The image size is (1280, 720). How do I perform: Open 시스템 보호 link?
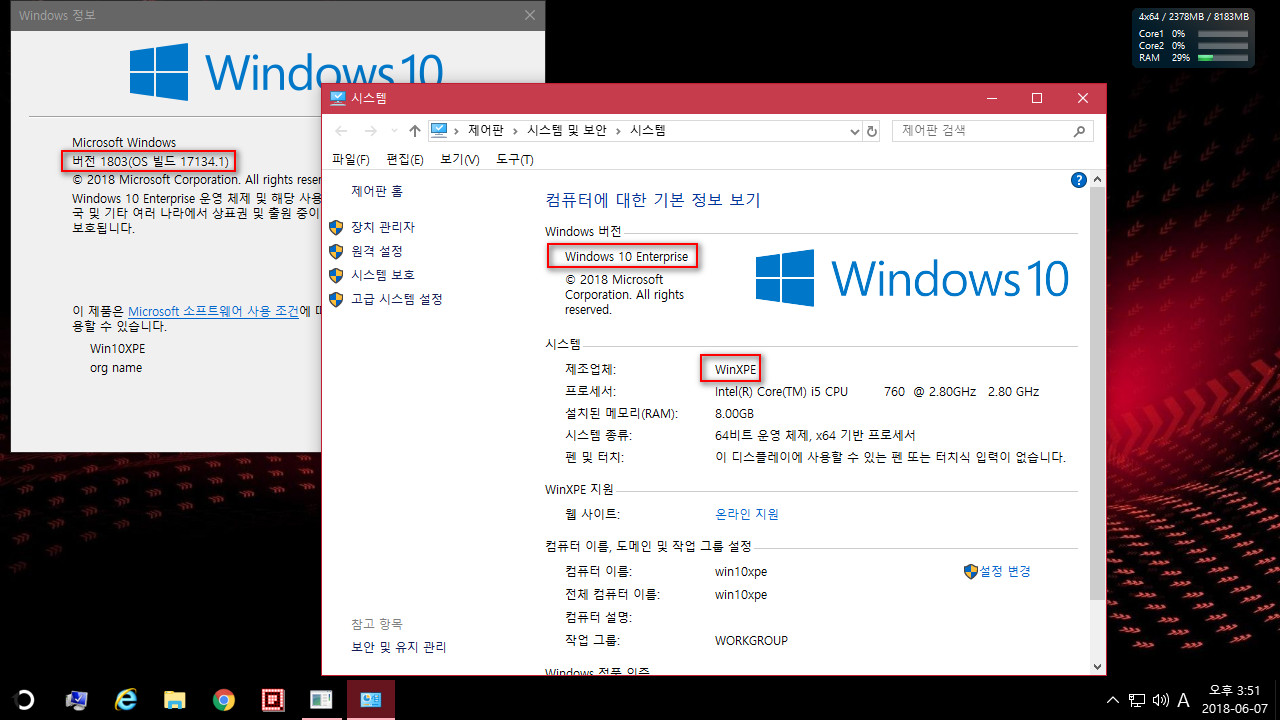point(383,275)
